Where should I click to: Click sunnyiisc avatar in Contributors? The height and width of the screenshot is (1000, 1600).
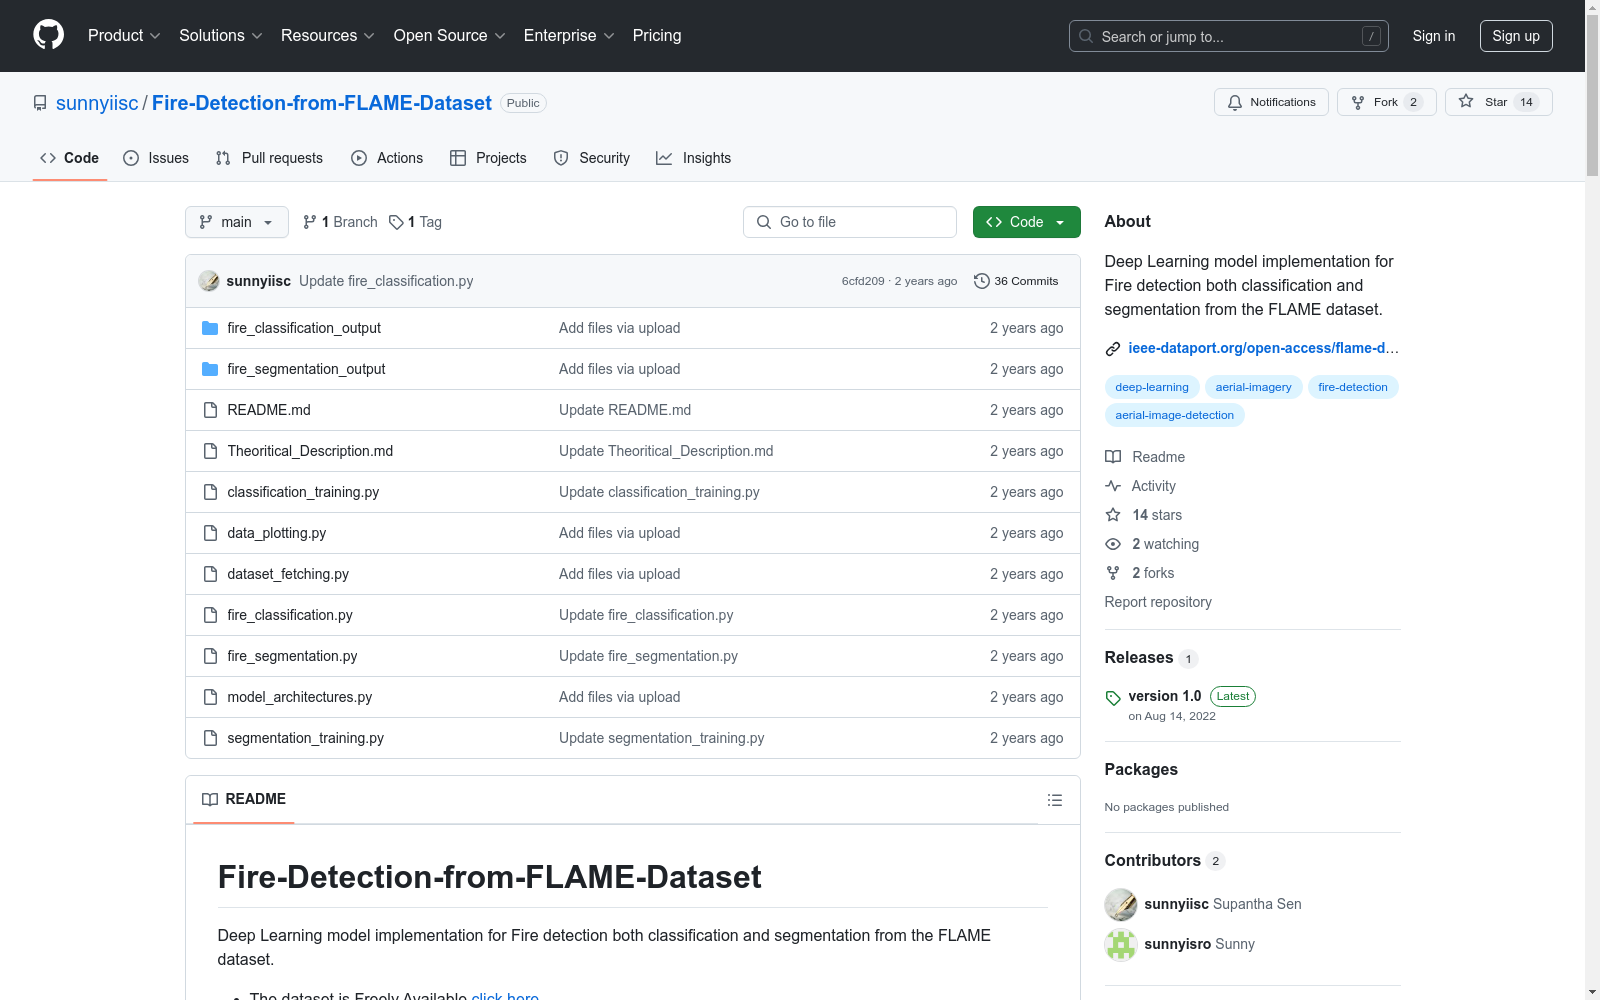pyautogui.click(x=1121, y=904)
